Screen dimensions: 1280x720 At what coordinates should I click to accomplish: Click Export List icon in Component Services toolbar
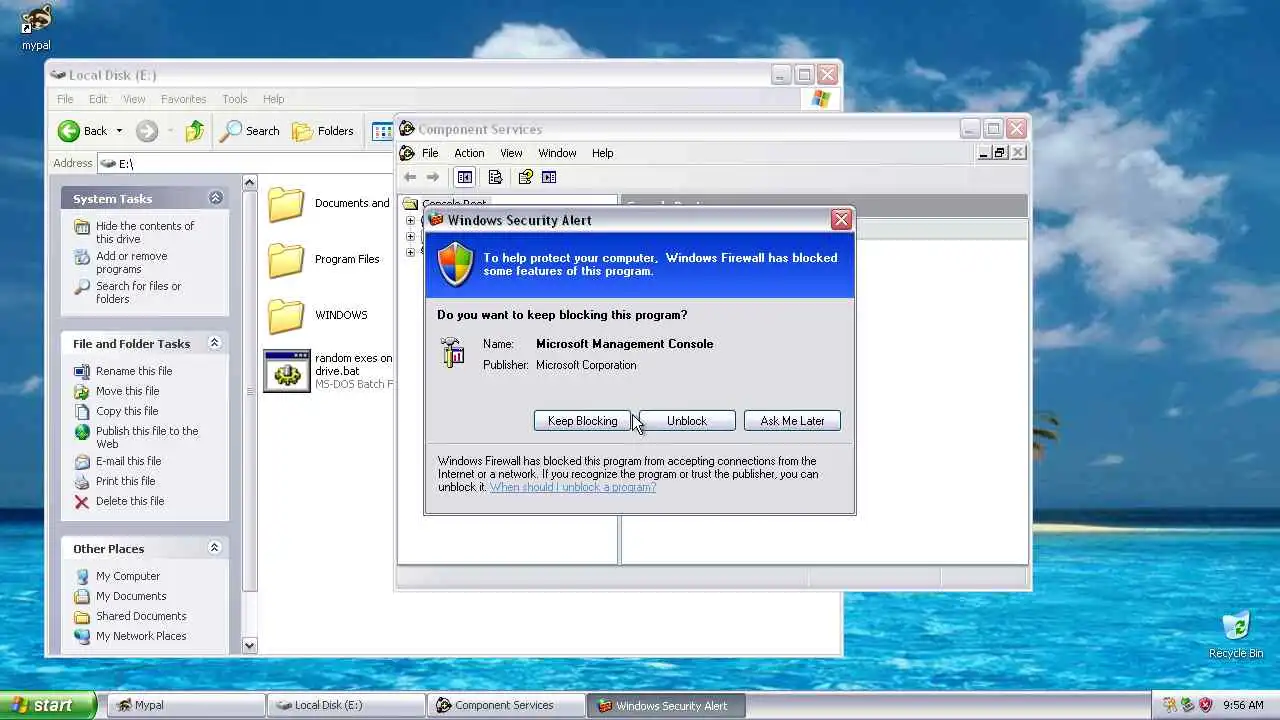pos(495,177)
